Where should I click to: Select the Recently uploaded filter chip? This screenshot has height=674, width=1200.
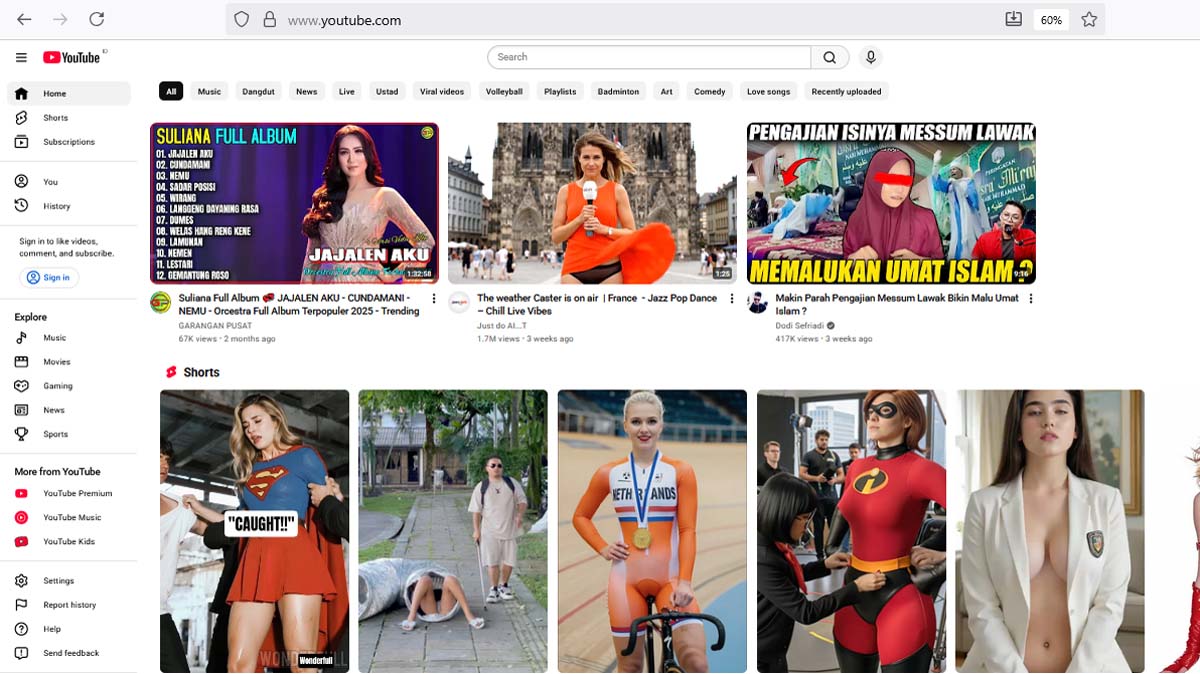(846, 91)
